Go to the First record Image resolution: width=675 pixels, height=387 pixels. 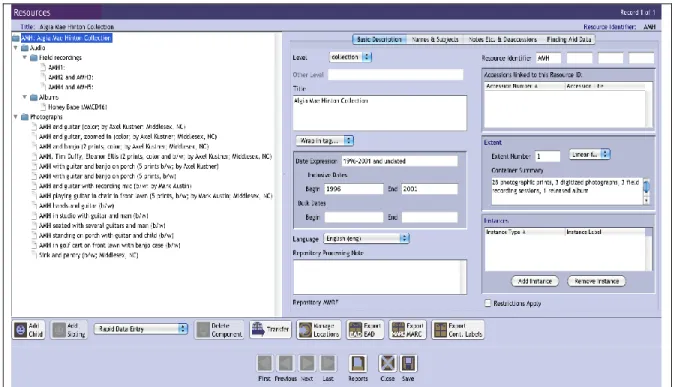click(265, 363)
